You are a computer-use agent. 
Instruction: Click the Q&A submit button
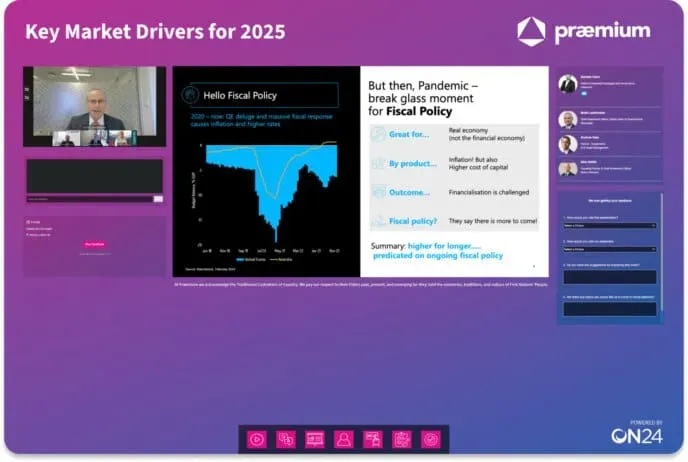158,199
